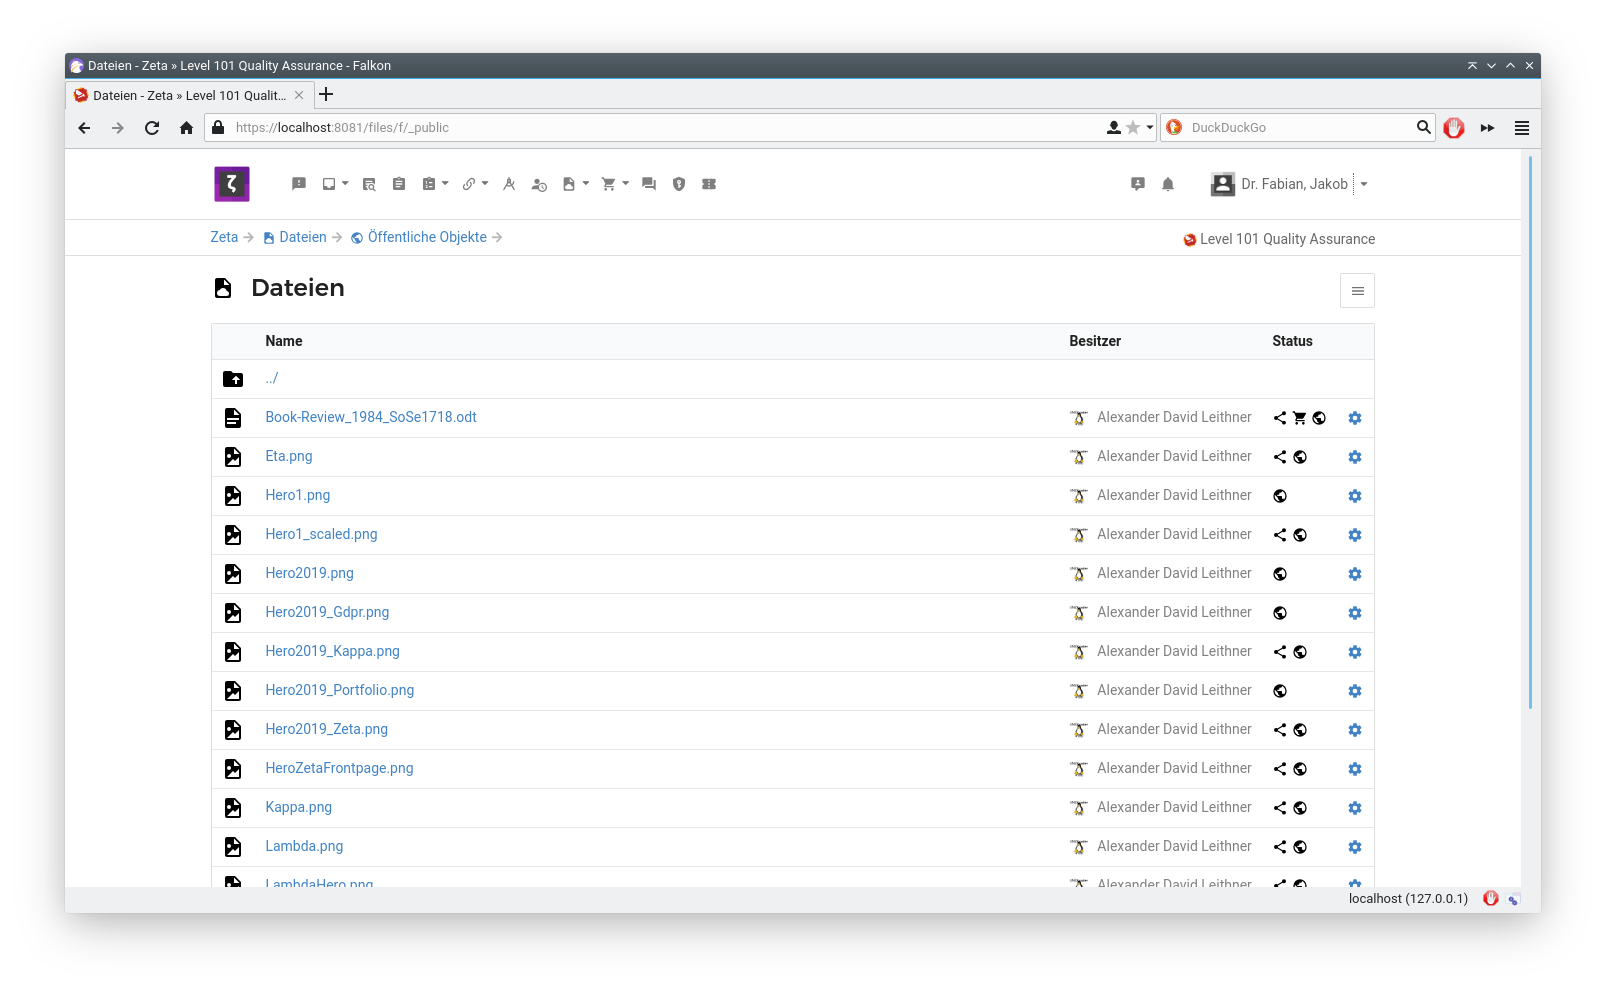Click the document icon beside Book-Review_1984_SoSe1718.odt
The image size is (1606, 990).
(x=233, y=418)
